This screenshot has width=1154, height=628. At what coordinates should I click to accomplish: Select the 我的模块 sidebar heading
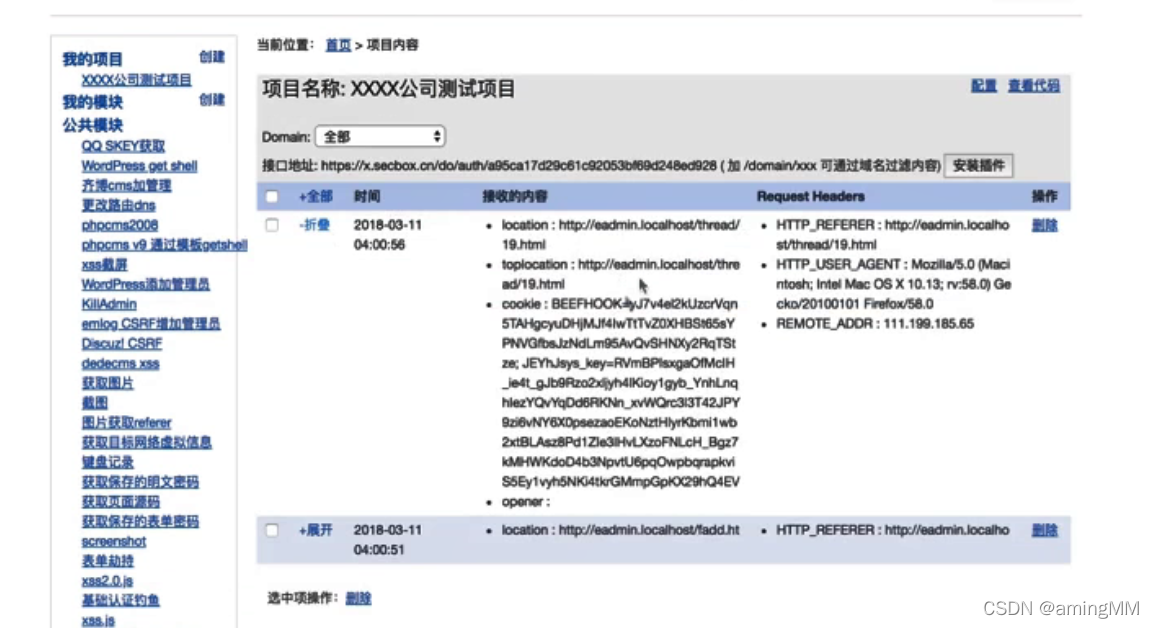click(92, 102)
